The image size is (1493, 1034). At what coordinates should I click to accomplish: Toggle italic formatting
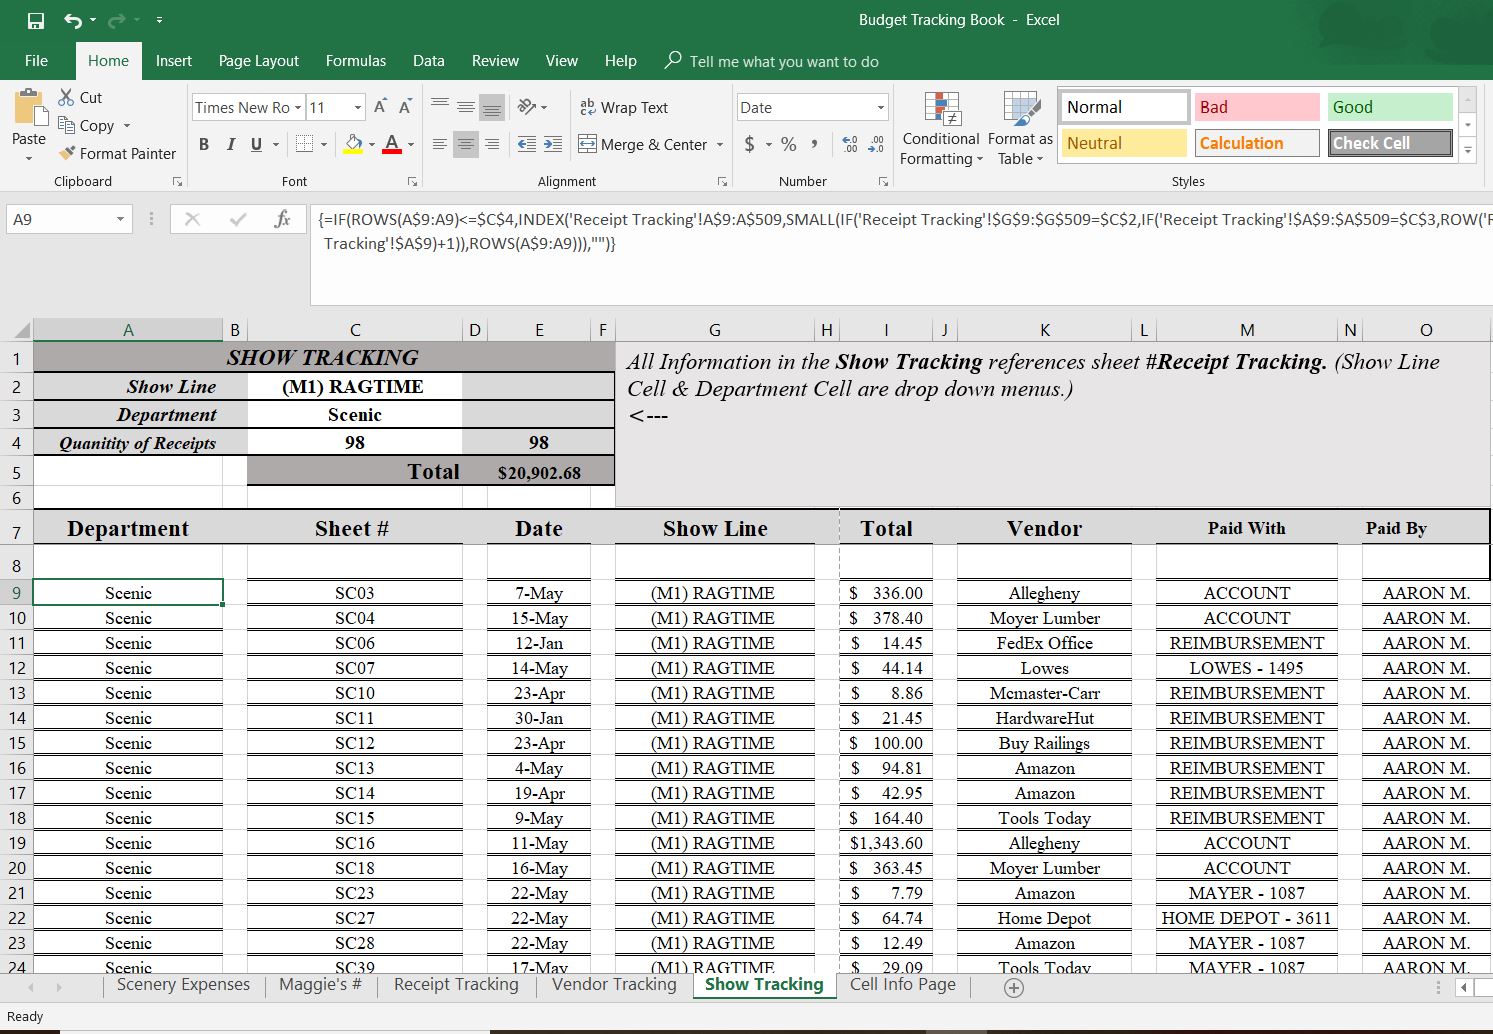point(230,144)
